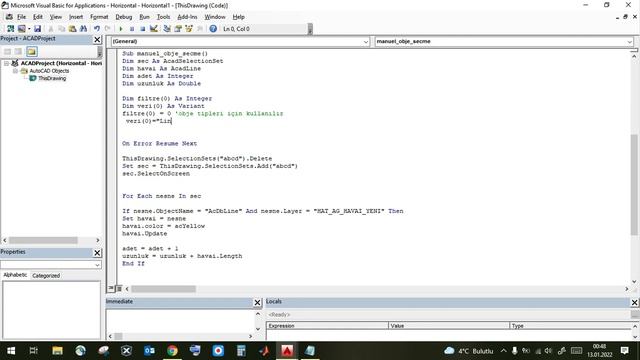Click the Project panel horizontal scrollbar thumb
640x360 pixels.
coord(43,240)
